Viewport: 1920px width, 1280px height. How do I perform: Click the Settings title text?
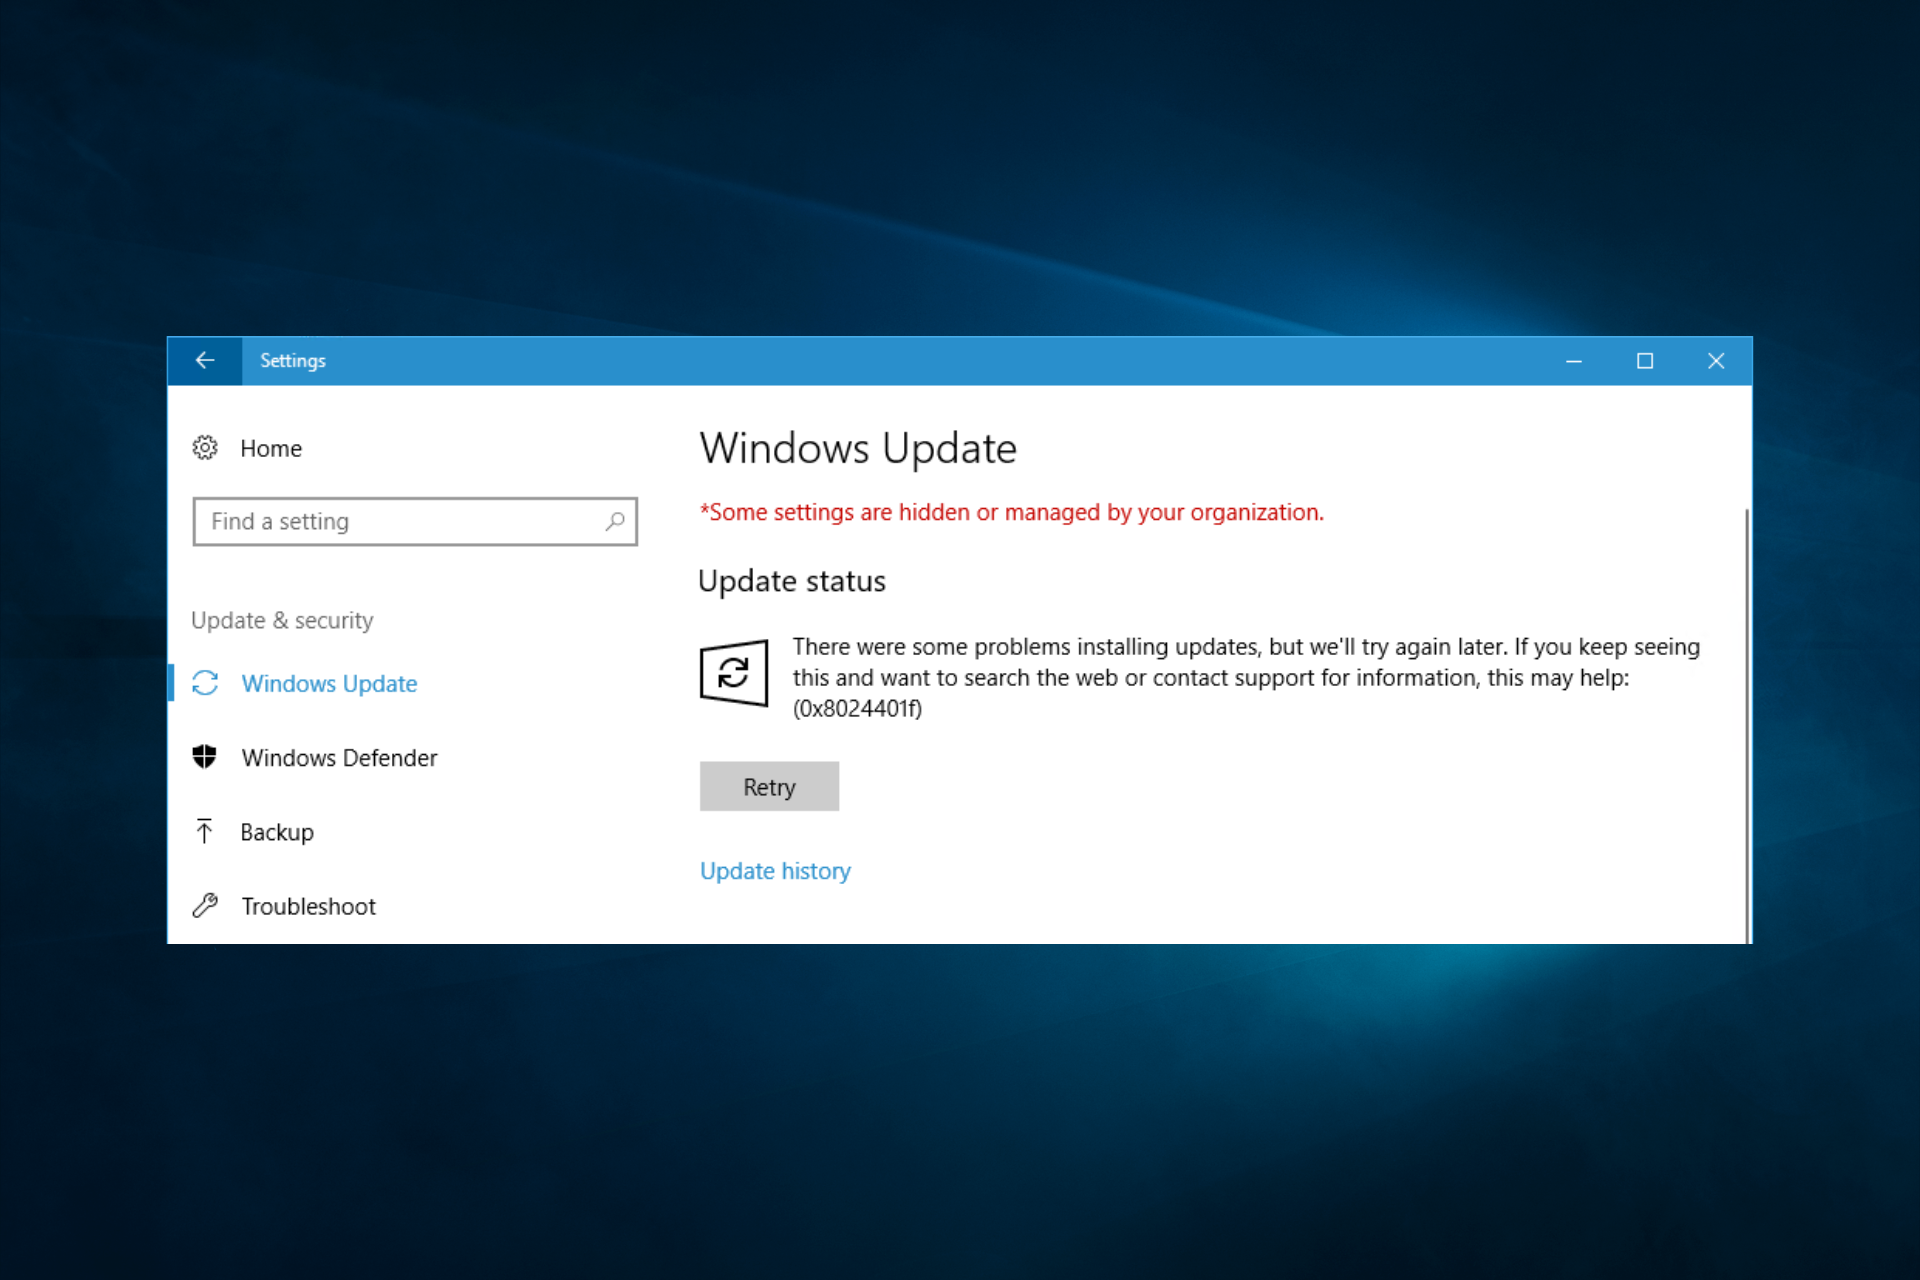coord(293,361)
